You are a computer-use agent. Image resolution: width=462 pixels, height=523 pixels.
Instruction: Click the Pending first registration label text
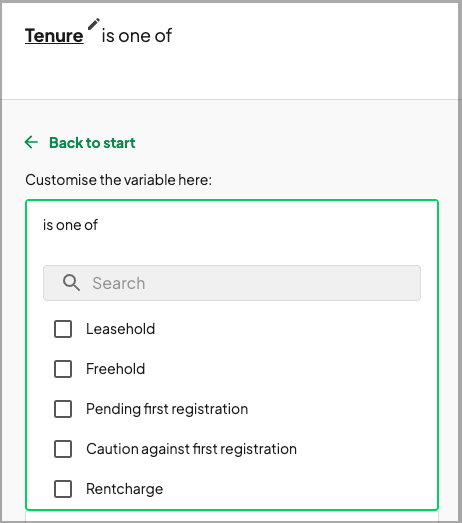167,409
